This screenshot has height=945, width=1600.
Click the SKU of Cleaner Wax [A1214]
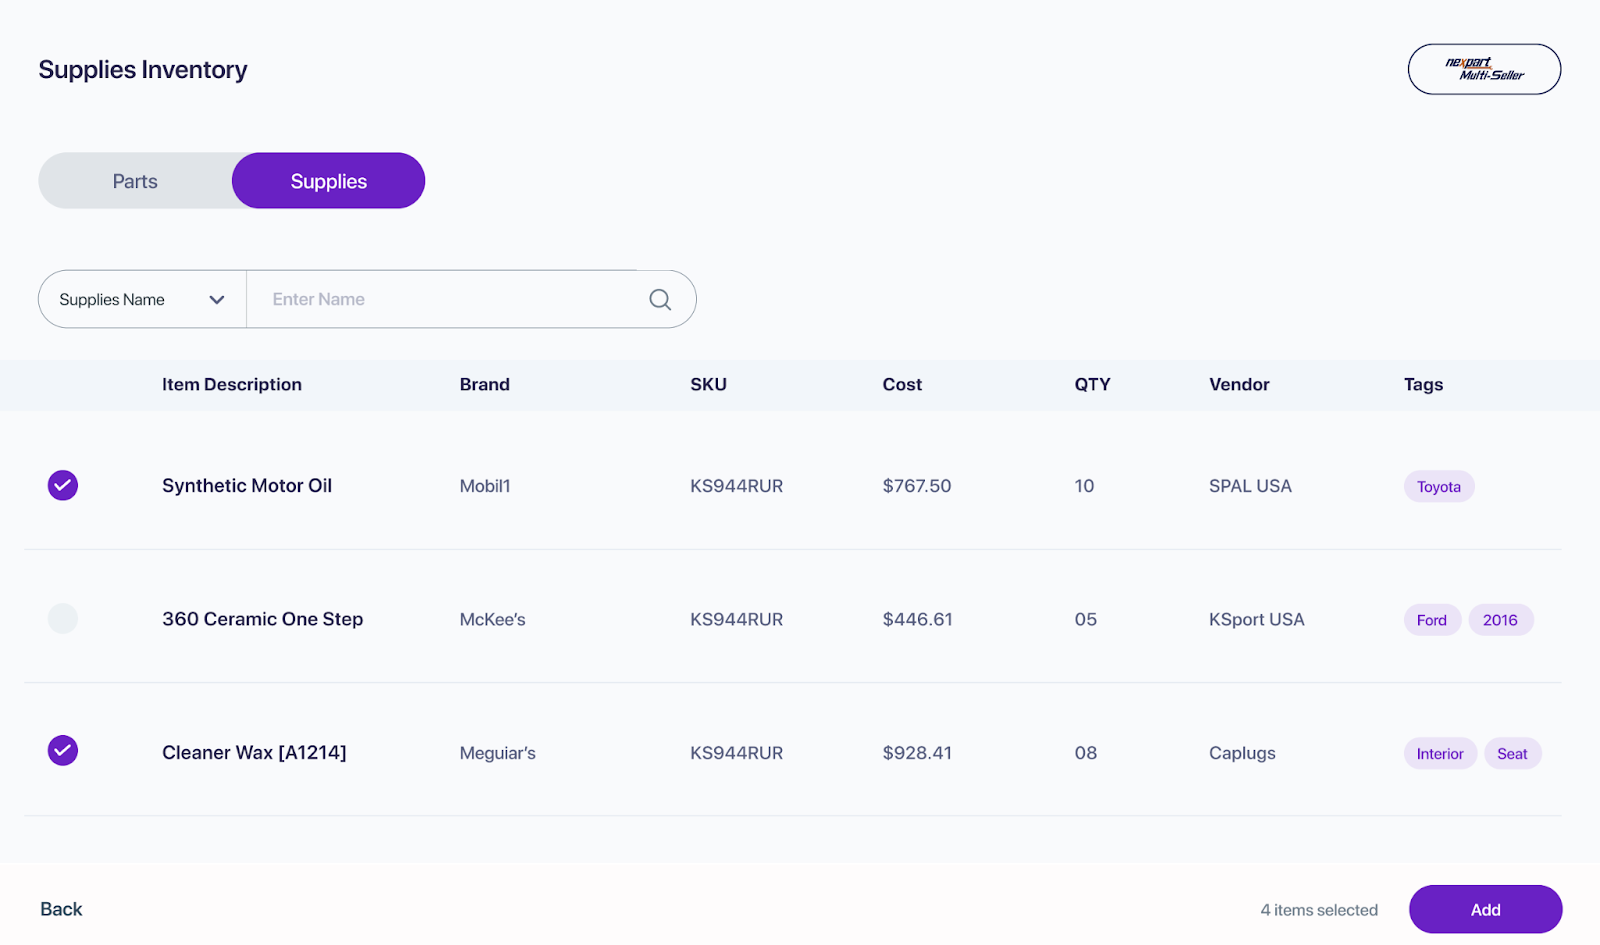pos(737,753)
